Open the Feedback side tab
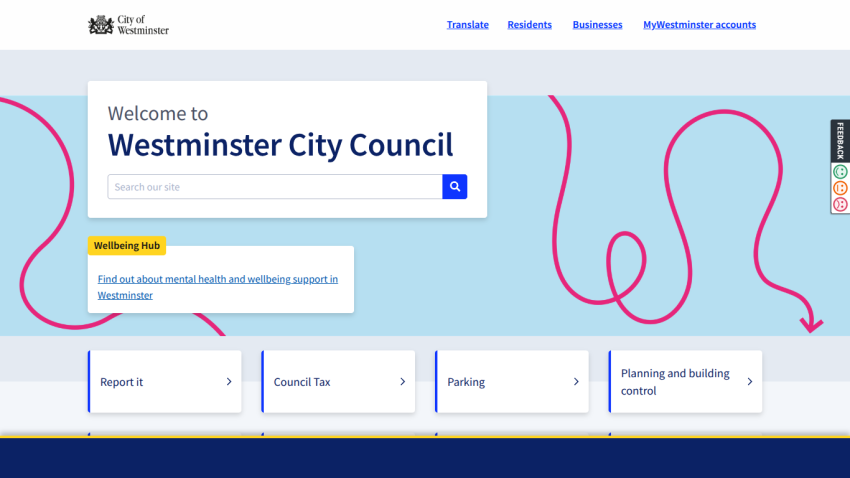The width and height of the screenshot is (850, 478). point(840,141)
